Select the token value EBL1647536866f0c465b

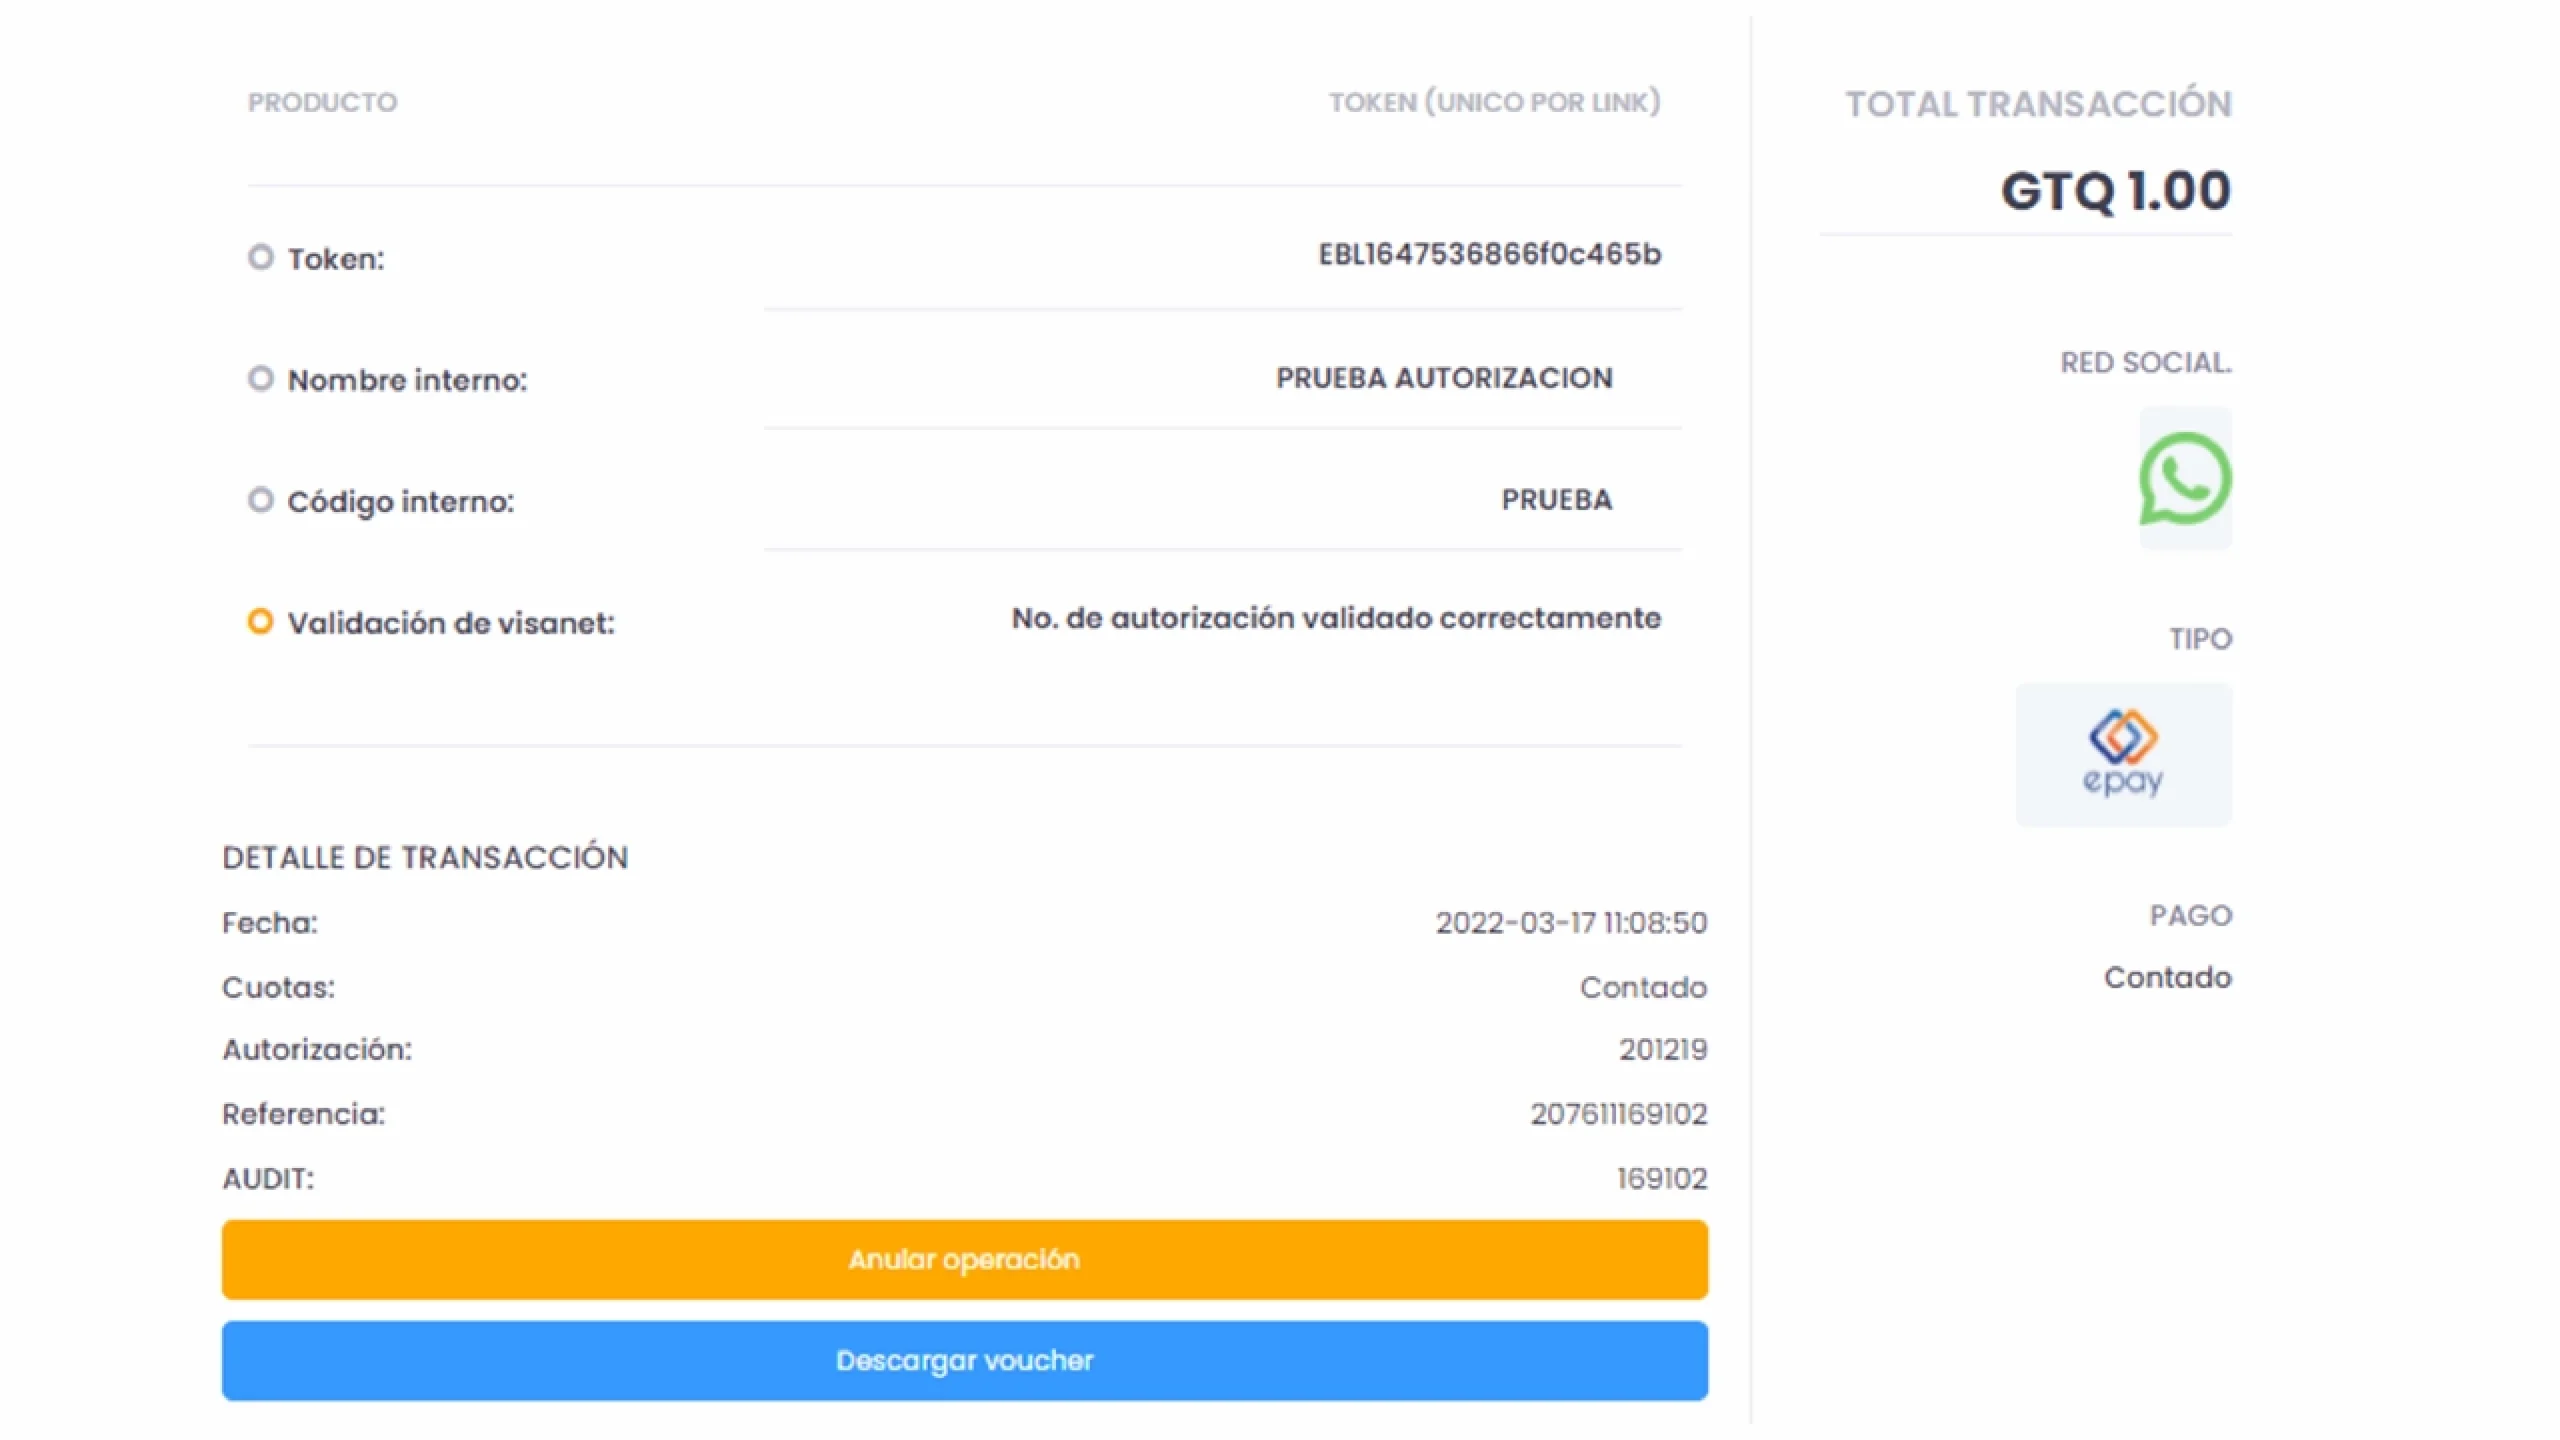[x=1490, y=254]
